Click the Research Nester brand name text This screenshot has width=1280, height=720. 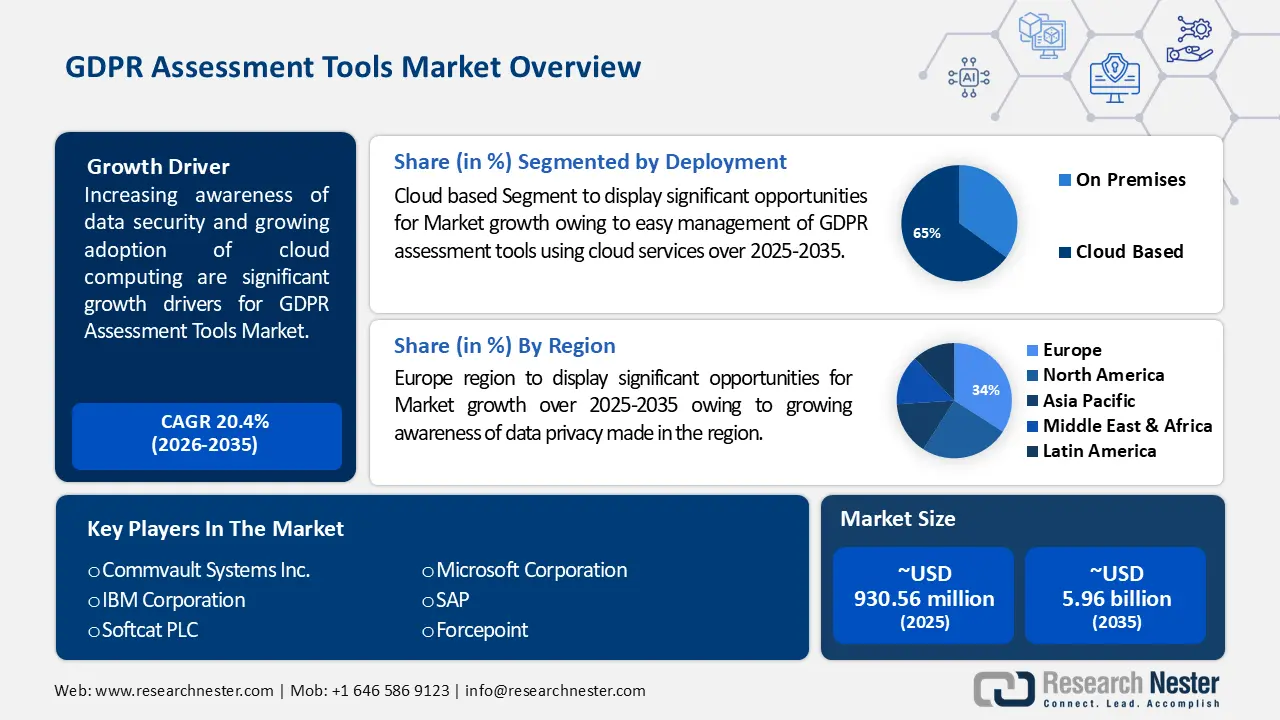(x=1131, y=684)
